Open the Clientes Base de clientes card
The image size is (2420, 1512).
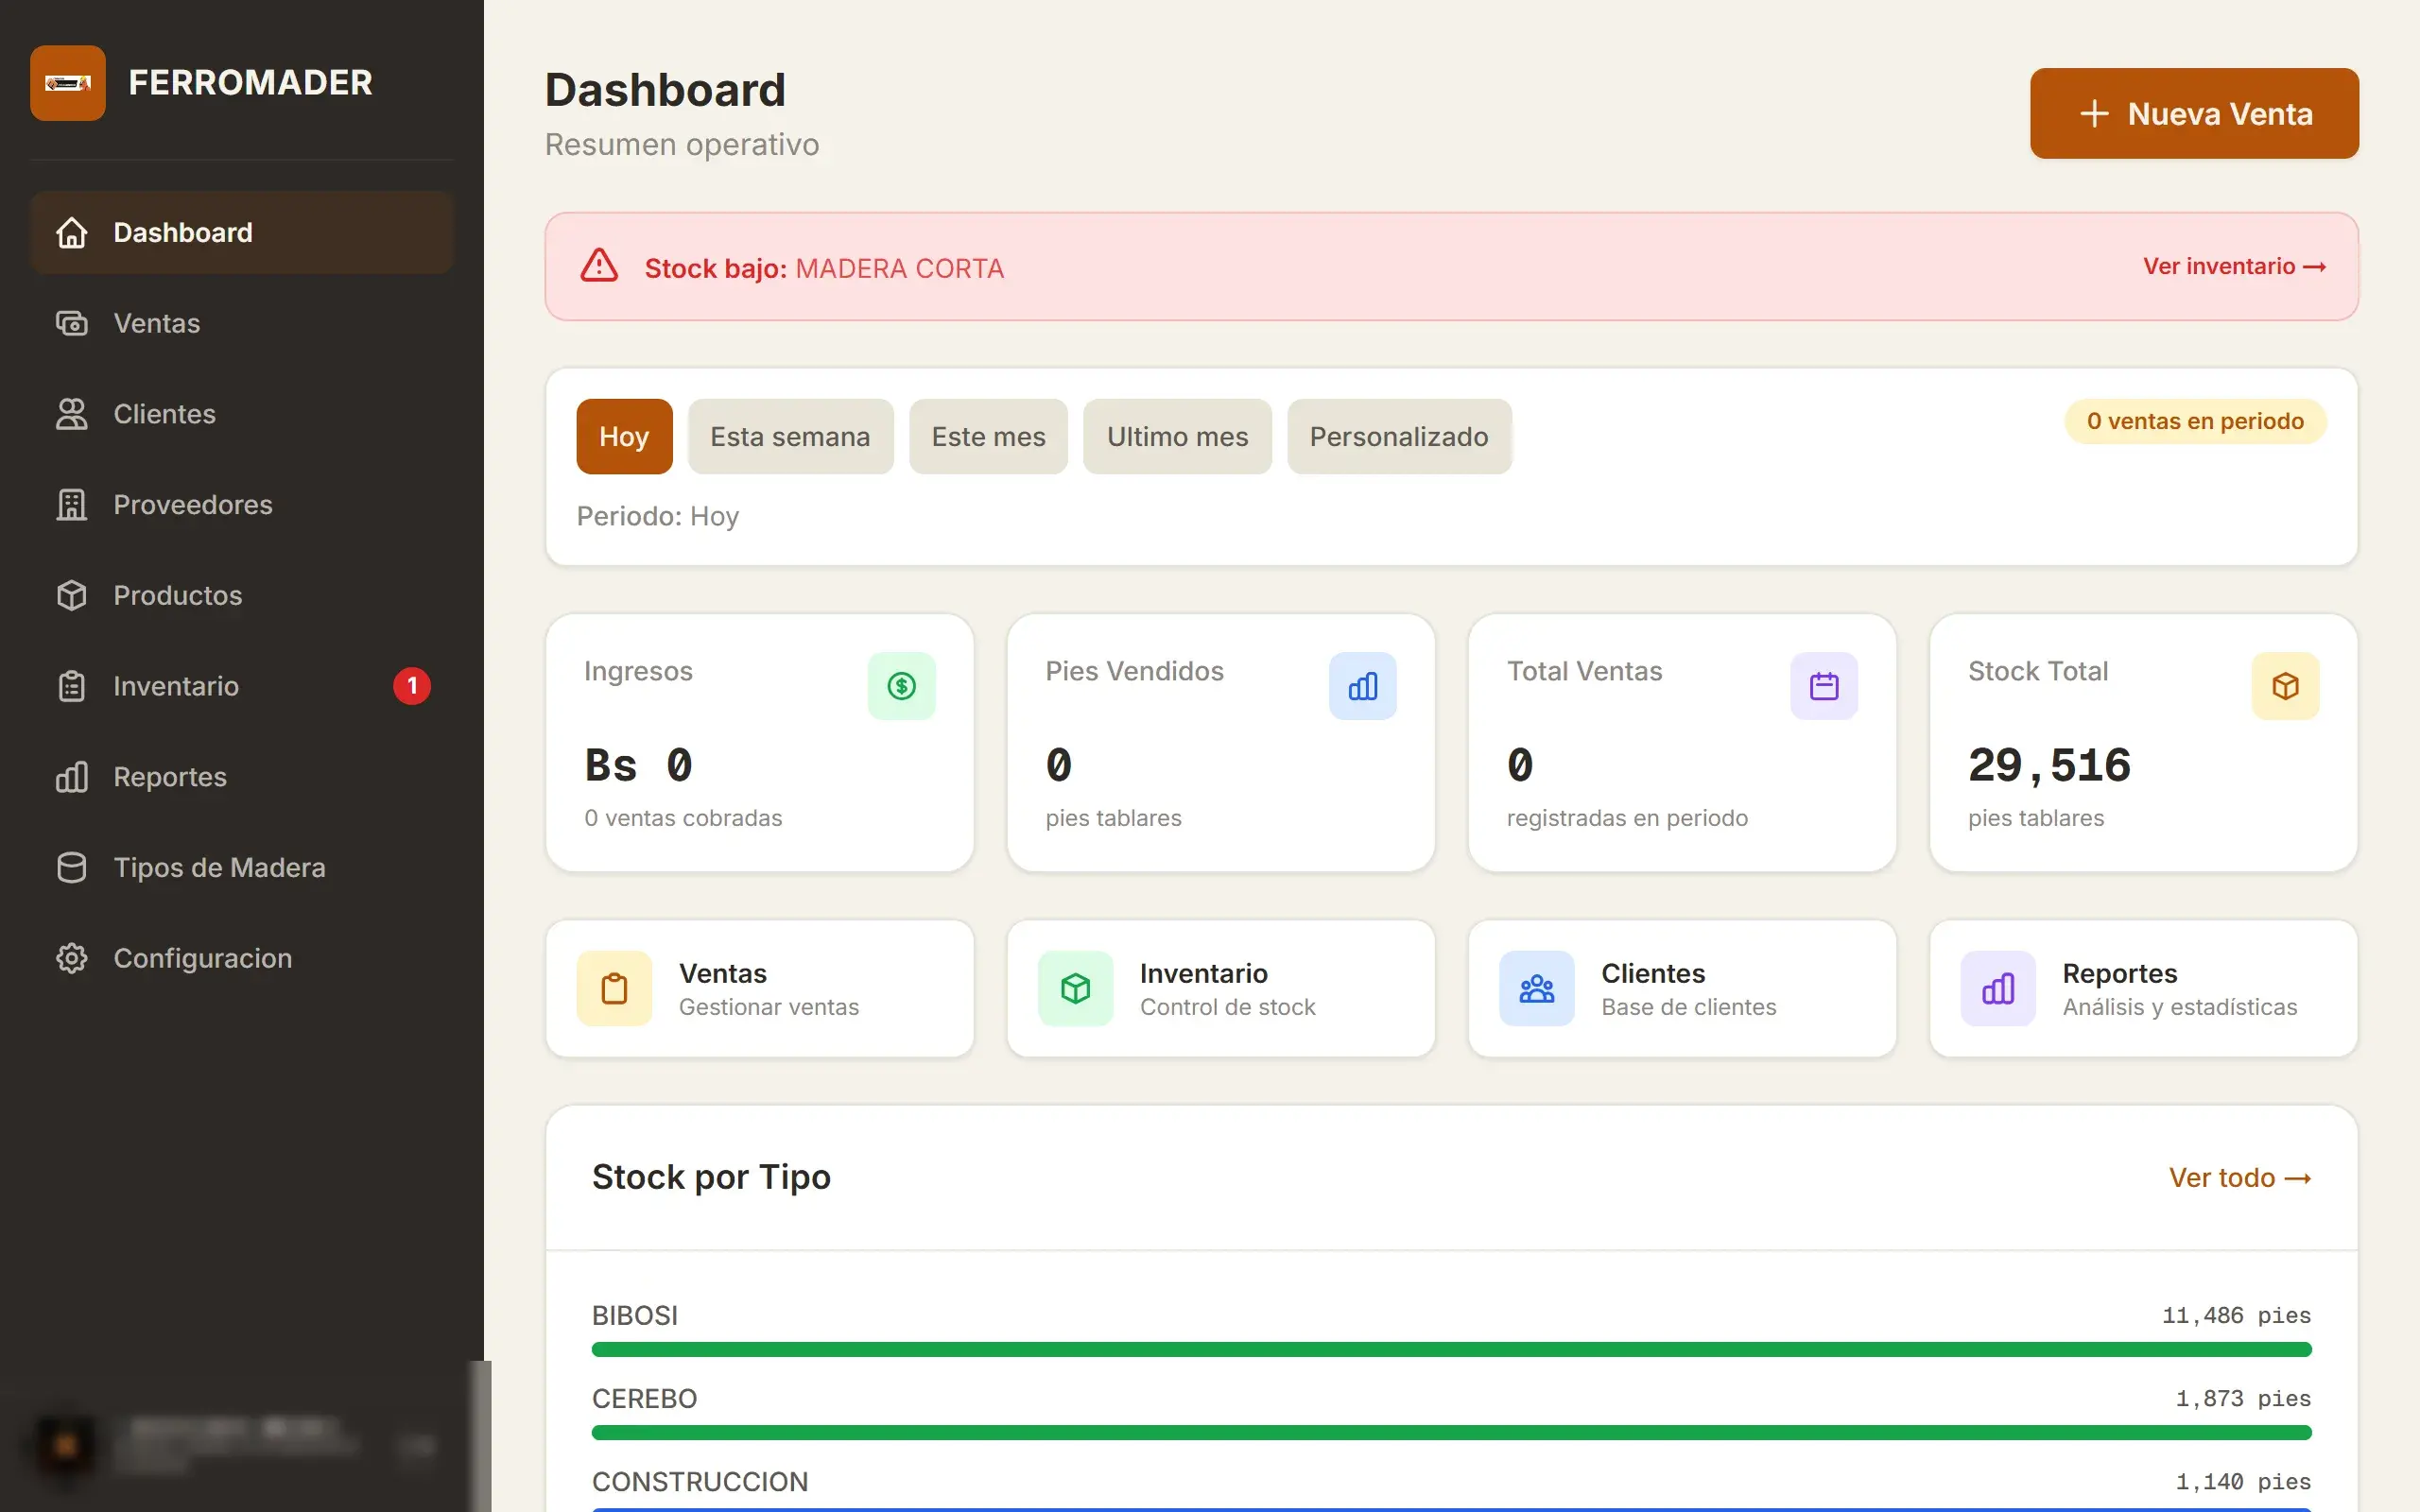click(x=1682, y=989)
